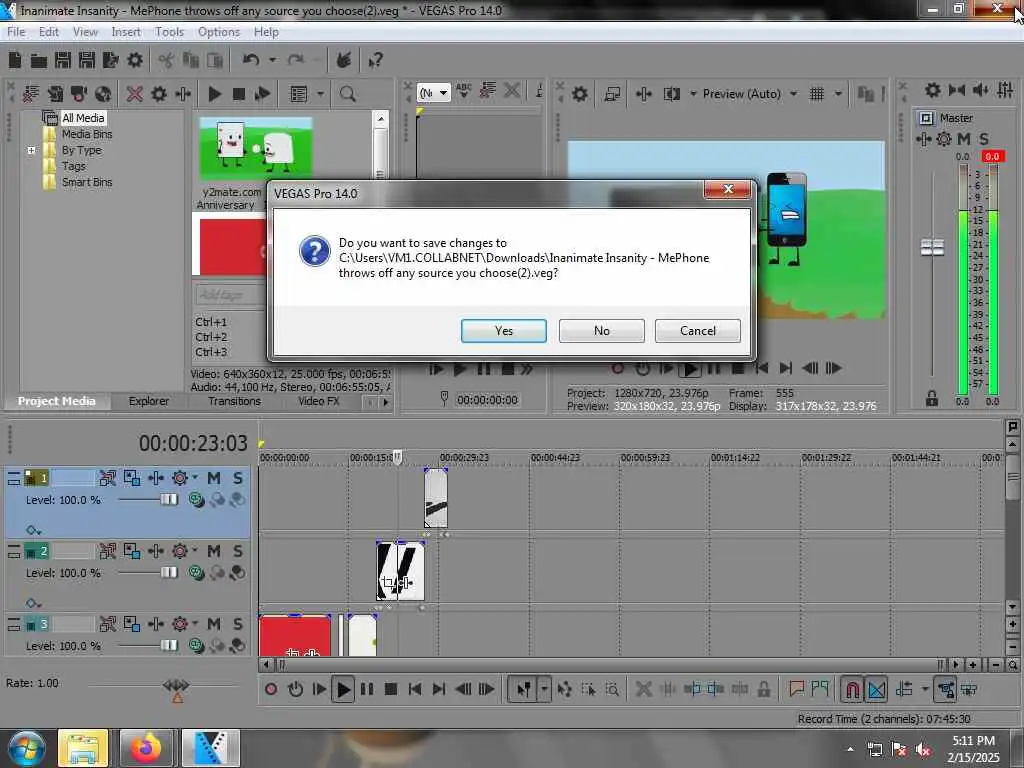The height and width of the screenshot is (768, 1024).
Task: Open Track Motion icon on track 1
Action: (131, 478)
